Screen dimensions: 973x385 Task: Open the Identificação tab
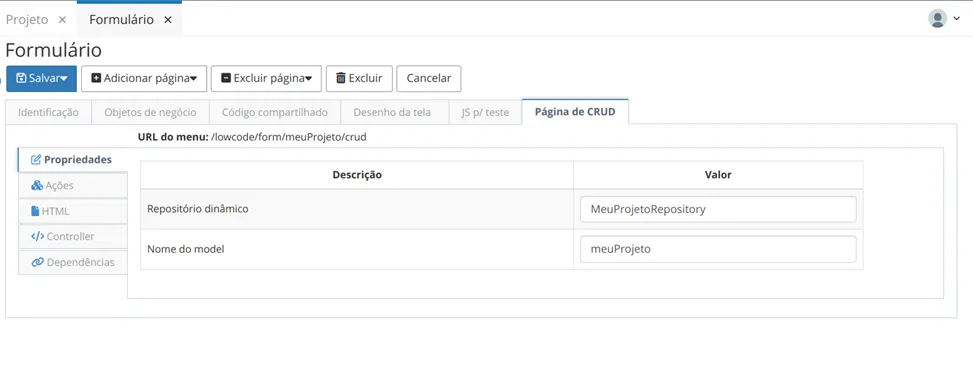click(x=48, y=112)
